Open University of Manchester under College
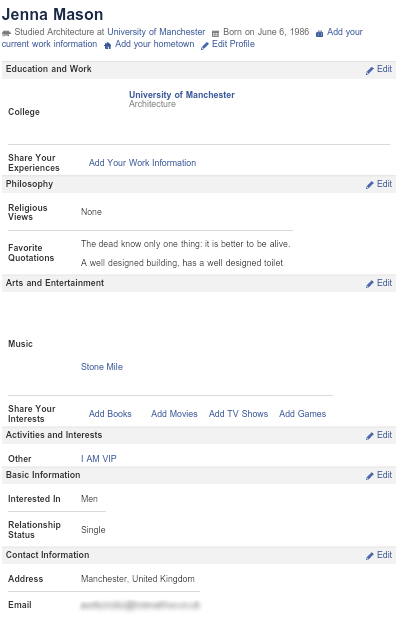 pos(181,95)
